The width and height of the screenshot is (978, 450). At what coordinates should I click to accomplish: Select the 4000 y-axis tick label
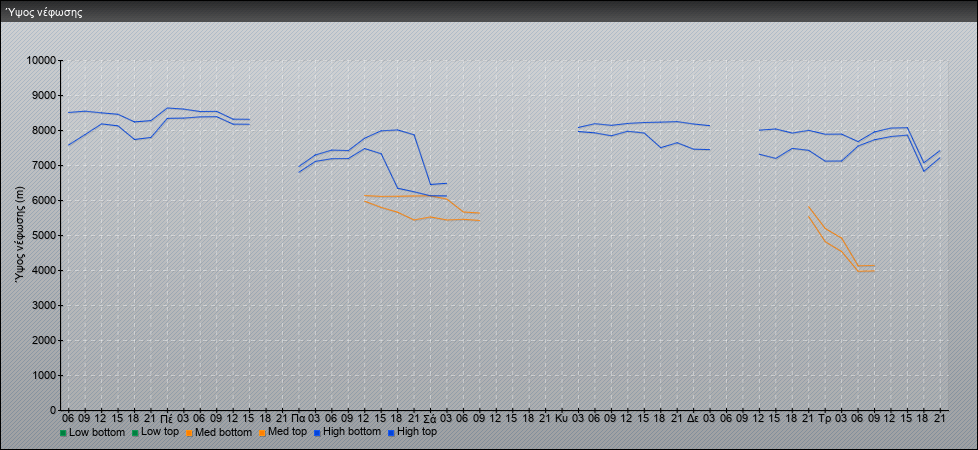[x=44, y=270]
